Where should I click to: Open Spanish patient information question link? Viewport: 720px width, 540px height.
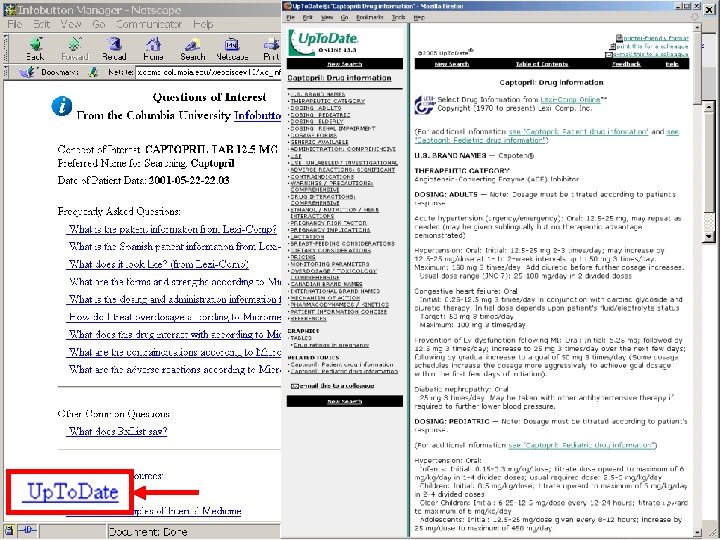point(174,247)
